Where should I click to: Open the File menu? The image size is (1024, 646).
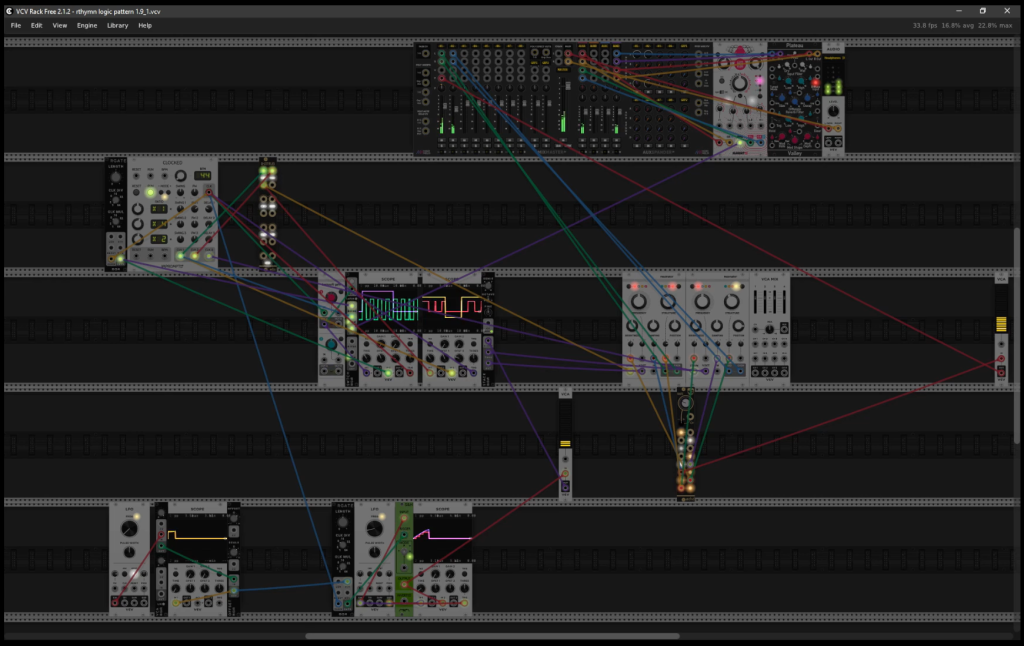coord(16,25)
